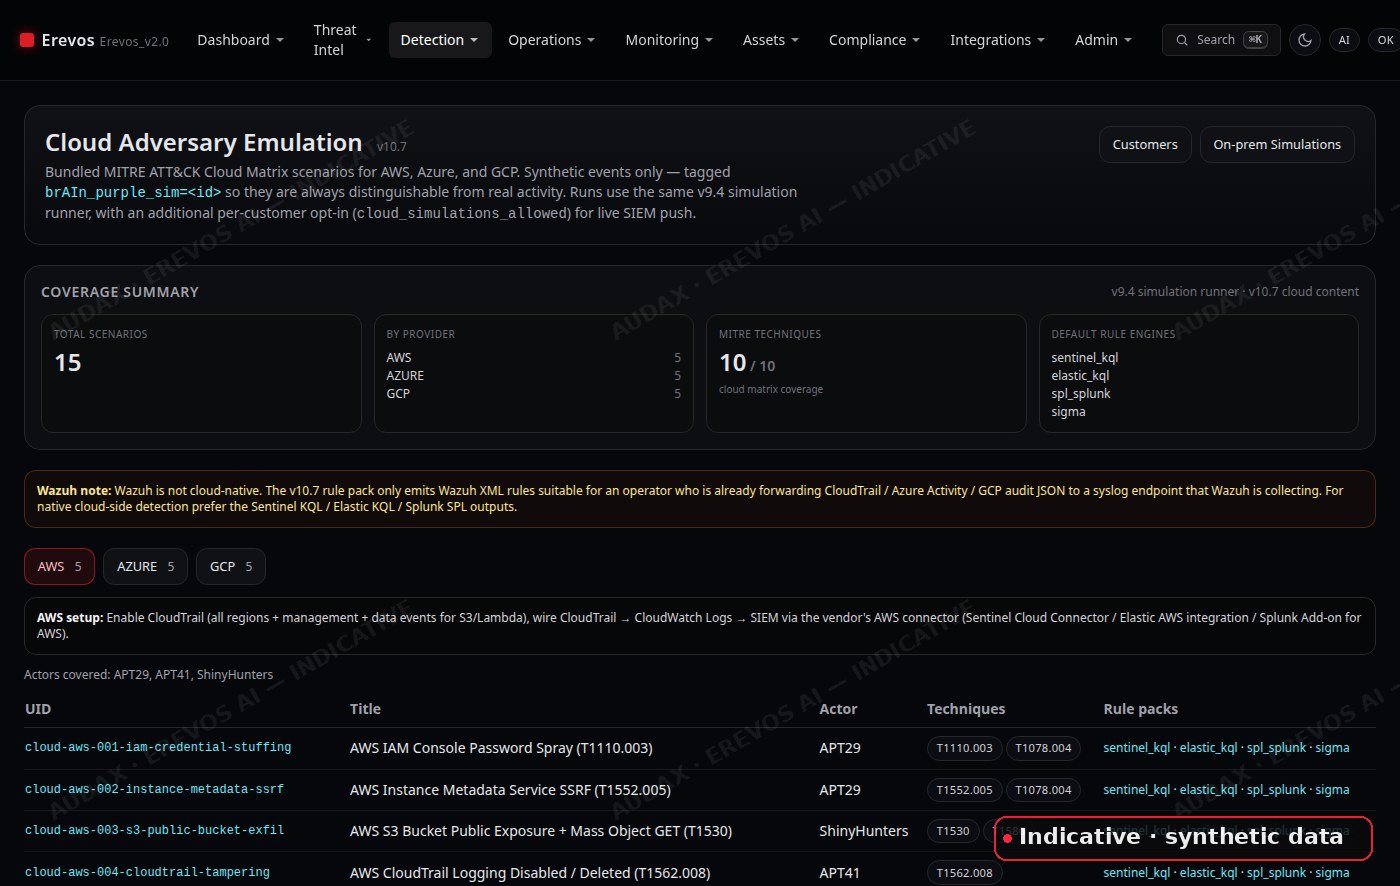Select title 'AWS IAM Console Password Spray (T1110.003)'
Viewport: 1400px width, 886px height.
click(x=501, y=748)
